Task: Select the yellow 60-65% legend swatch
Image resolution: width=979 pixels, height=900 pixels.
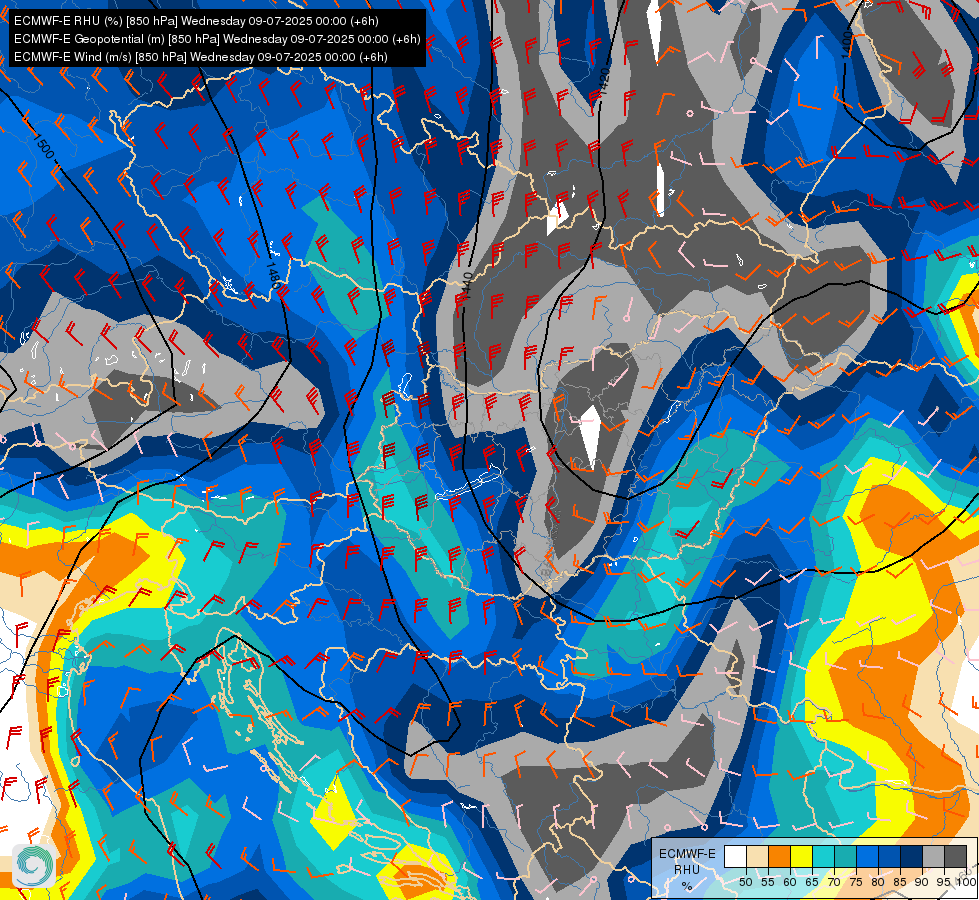Action: coord(802,856)
